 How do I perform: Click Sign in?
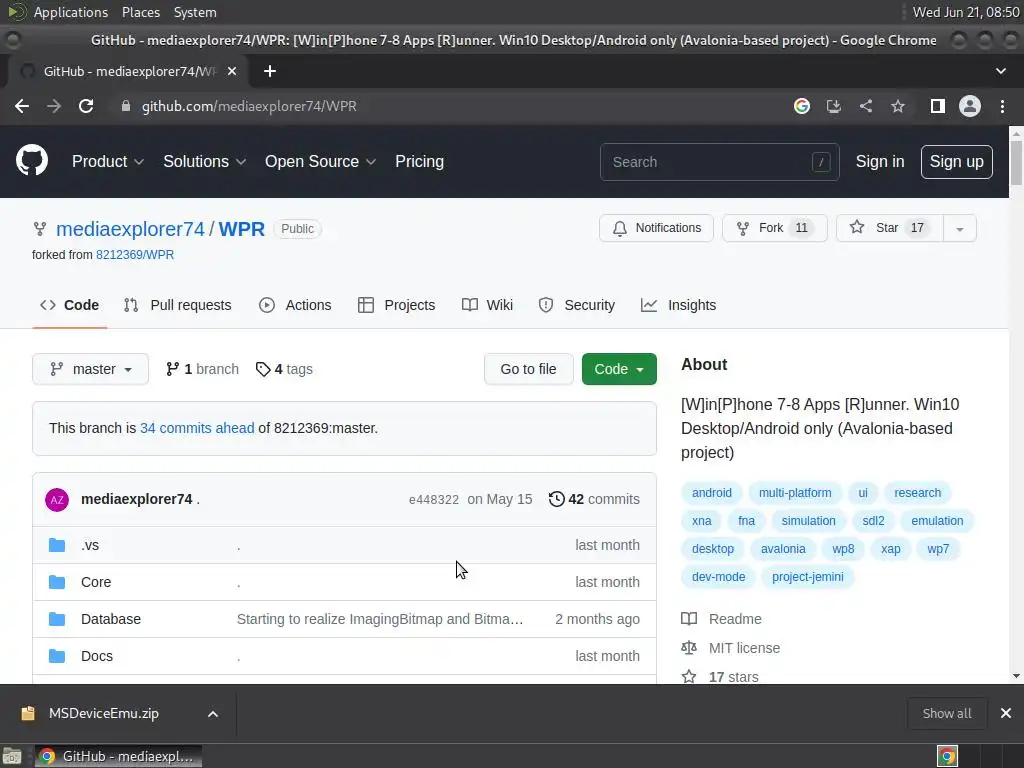click(880, 161)
